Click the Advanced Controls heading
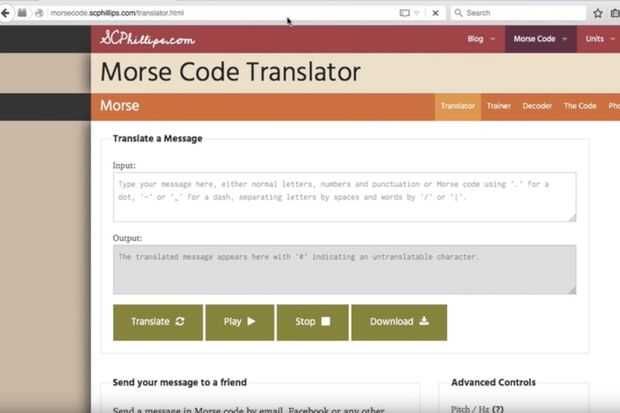Viewport: 620px width, 413px height. [493, 382]
